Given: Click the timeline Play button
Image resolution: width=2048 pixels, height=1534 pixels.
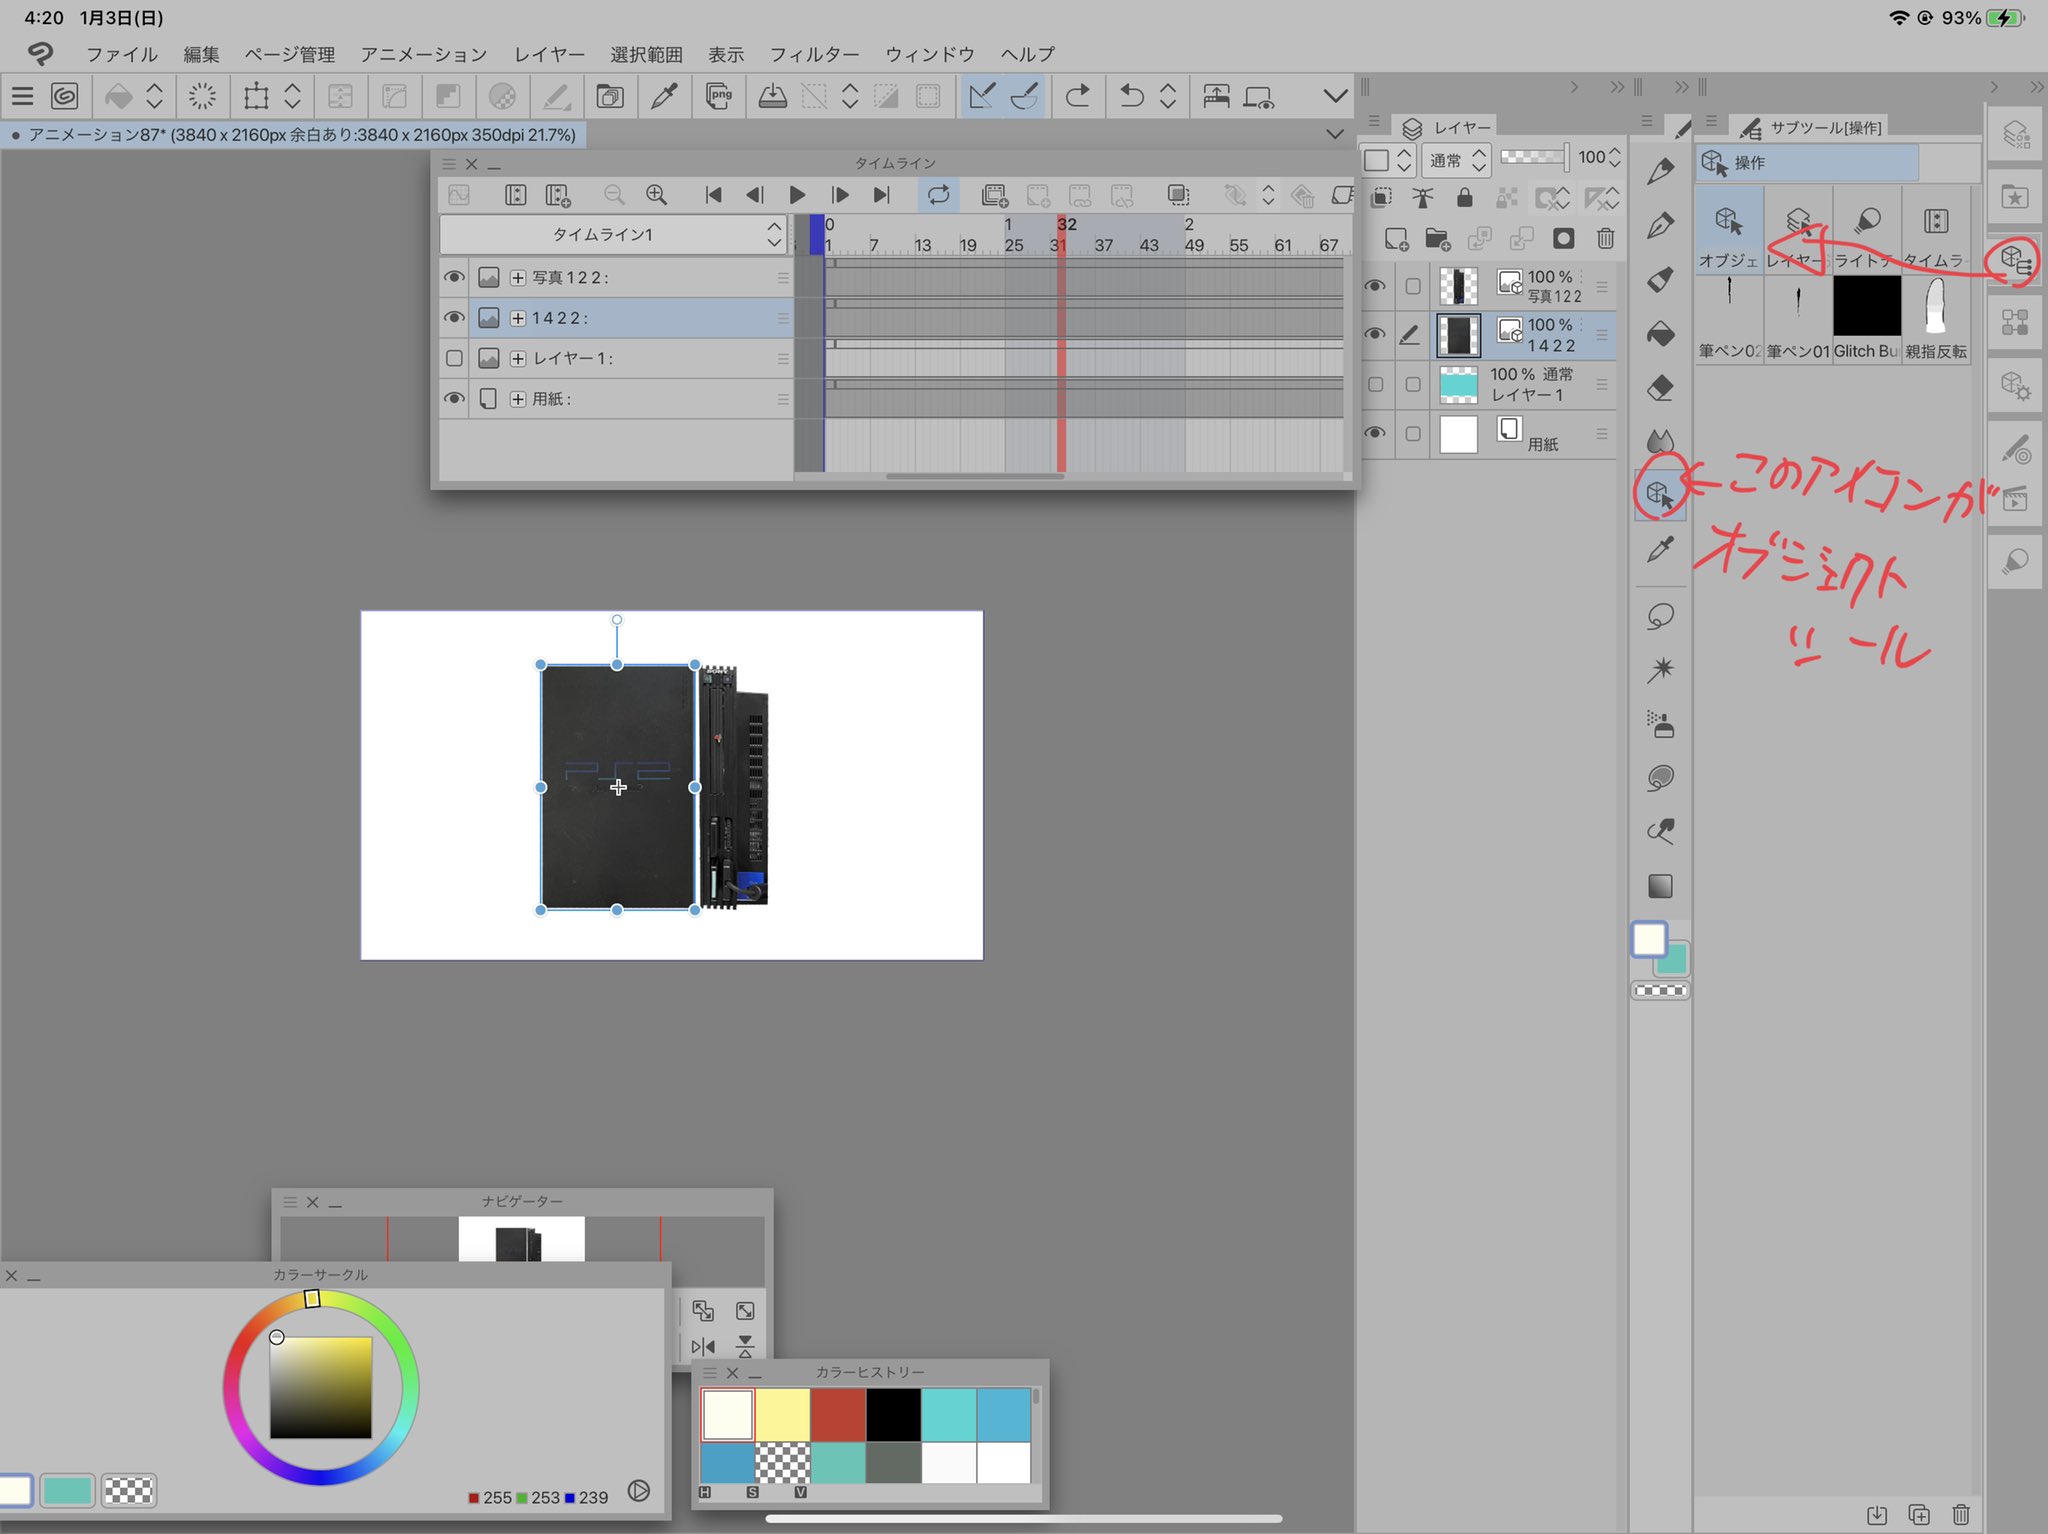Looking at the screenshot, I should (x=797, y=195).
